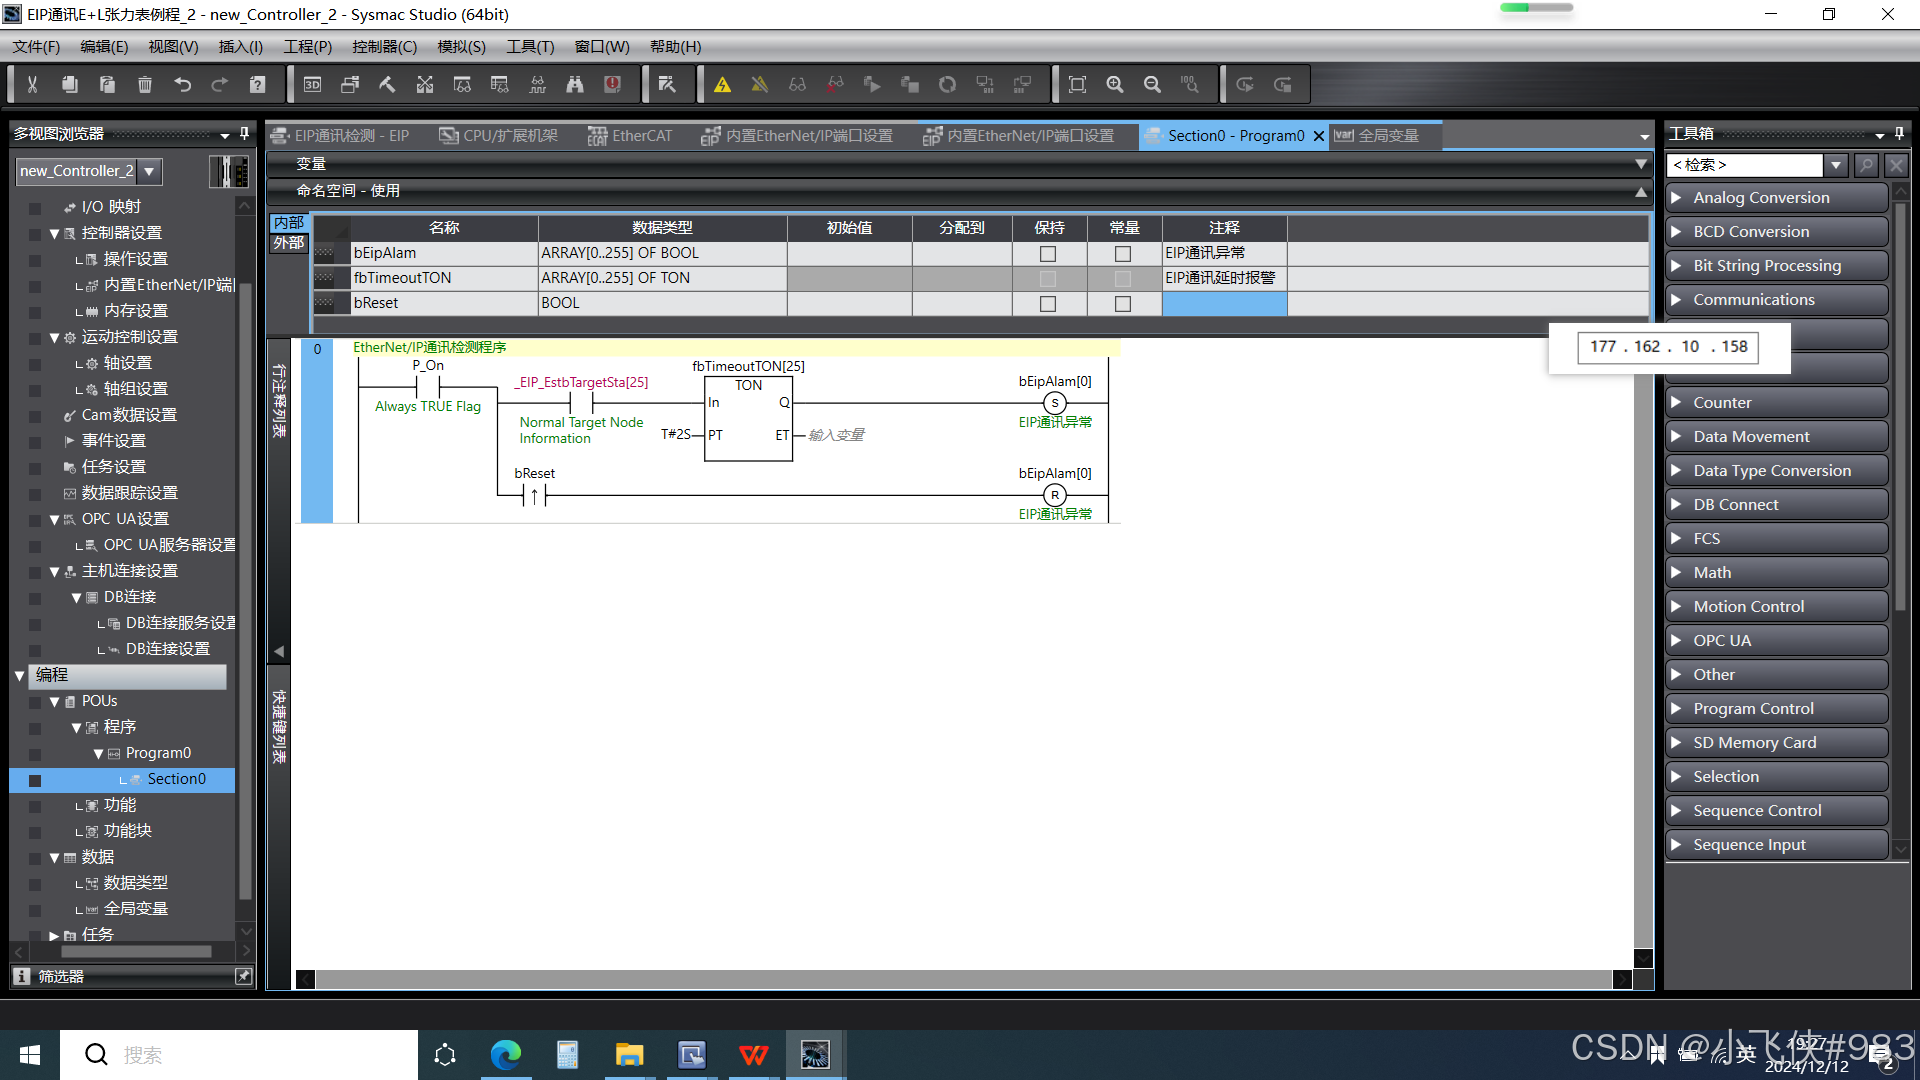
Task: Toggle the Retain checkbox for bReset
Action: 1048,304
